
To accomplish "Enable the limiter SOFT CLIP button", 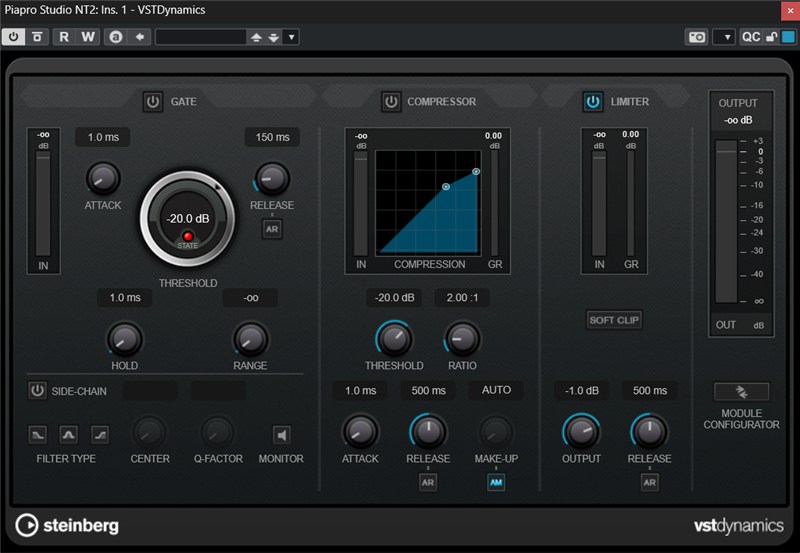I will pos(614,320).
